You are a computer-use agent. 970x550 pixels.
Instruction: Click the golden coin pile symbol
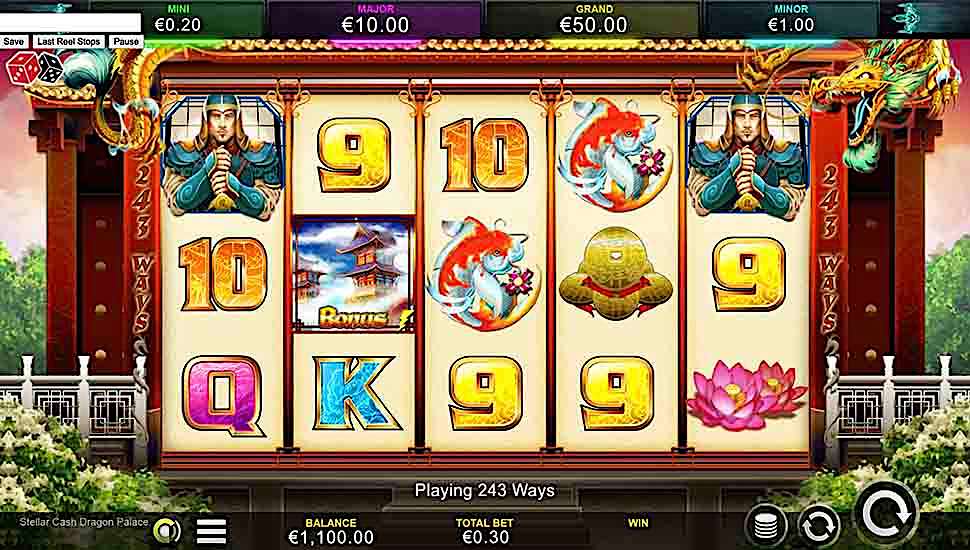point(616,274)
